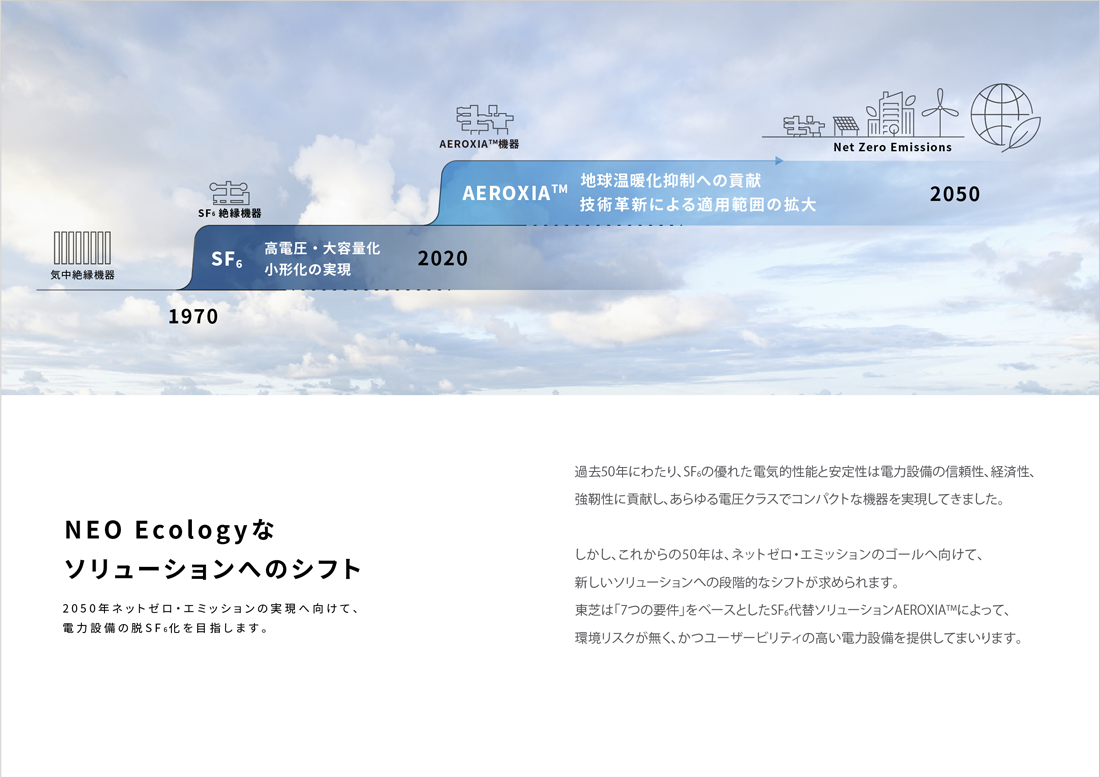This screenshot has height=778, width=1100.
Task: Click the small switchgear icon above Net Zero Emissions
Action: pyautogui.click(x=804, y=126)
